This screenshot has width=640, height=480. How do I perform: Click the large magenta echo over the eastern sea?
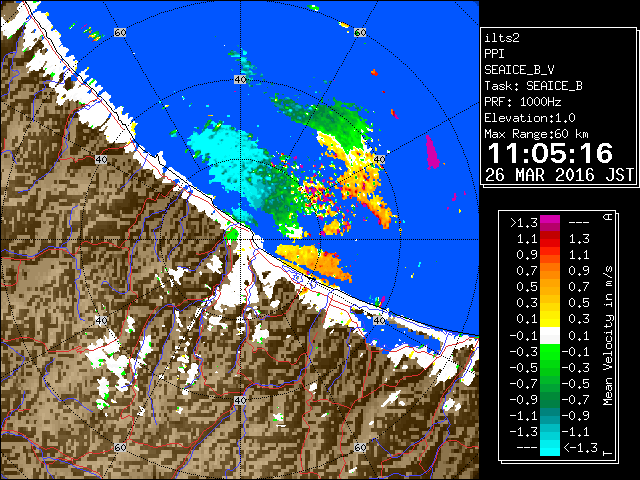432,152
